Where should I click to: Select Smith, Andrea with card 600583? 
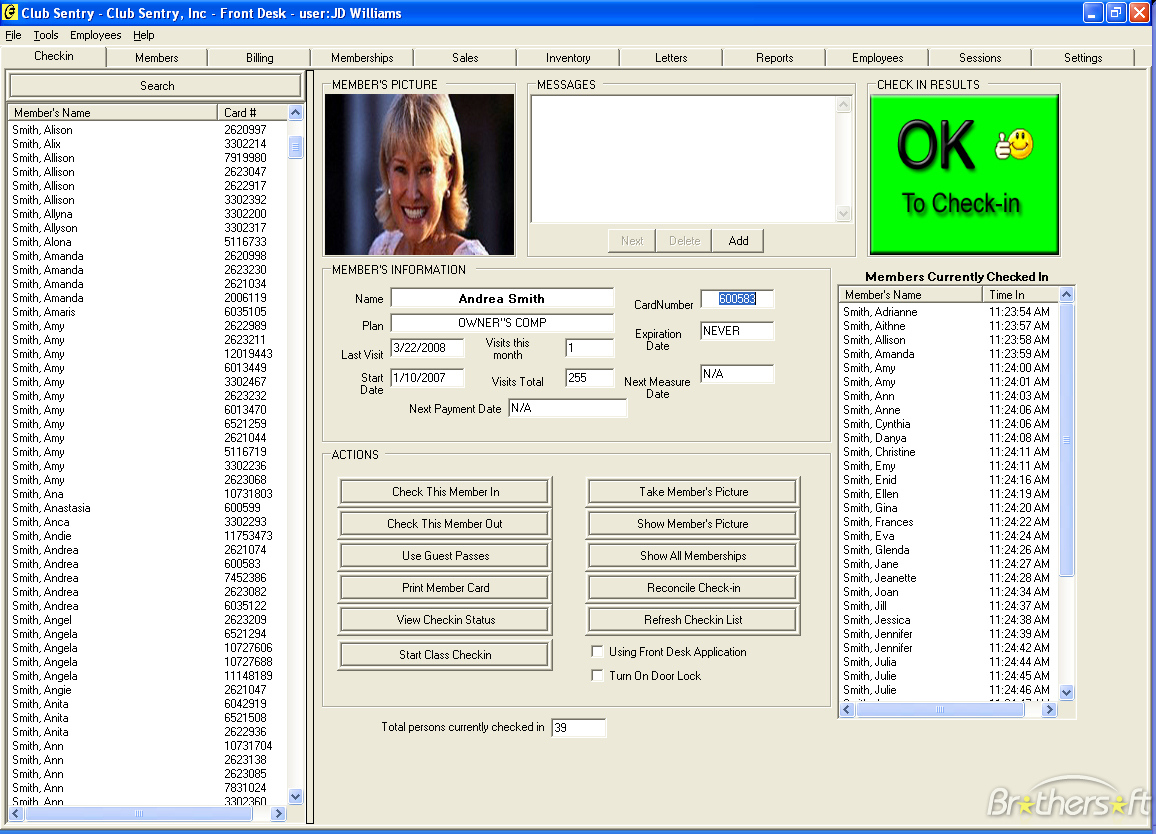(x=147, y=564)
